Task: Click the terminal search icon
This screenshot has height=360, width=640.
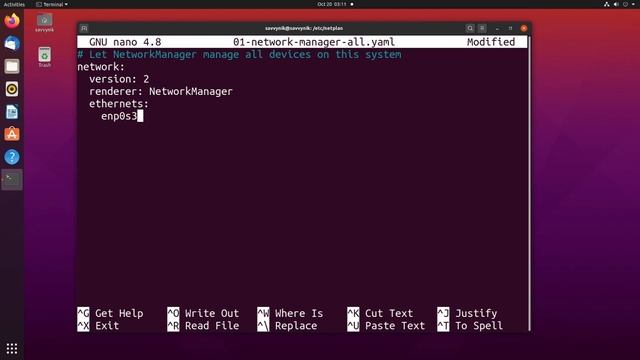Action: coord(470,28)
